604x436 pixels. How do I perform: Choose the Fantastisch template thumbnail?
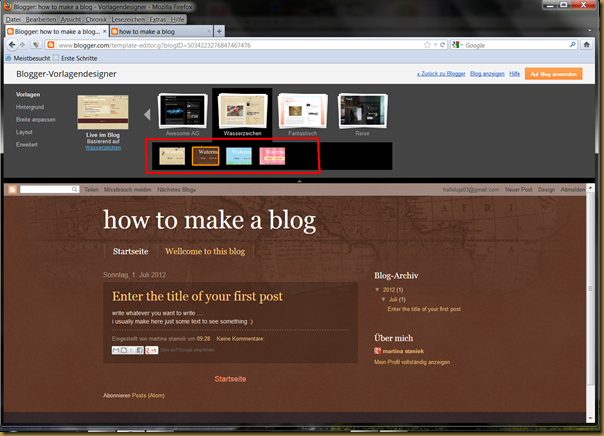point(303,111)
